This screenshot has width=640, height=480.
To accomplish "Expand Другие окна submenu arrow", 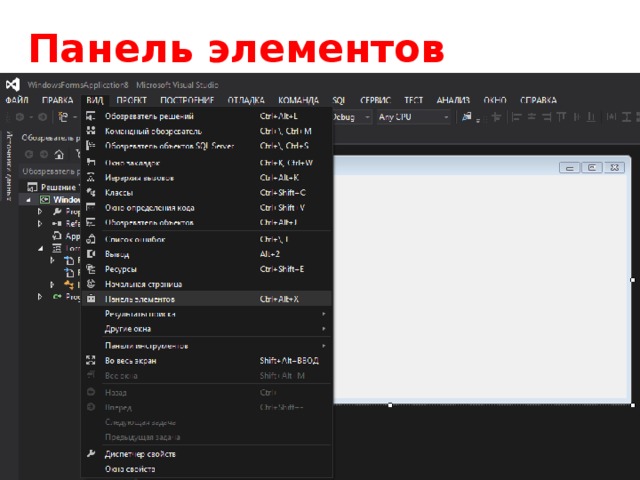I will coord(324,329).
